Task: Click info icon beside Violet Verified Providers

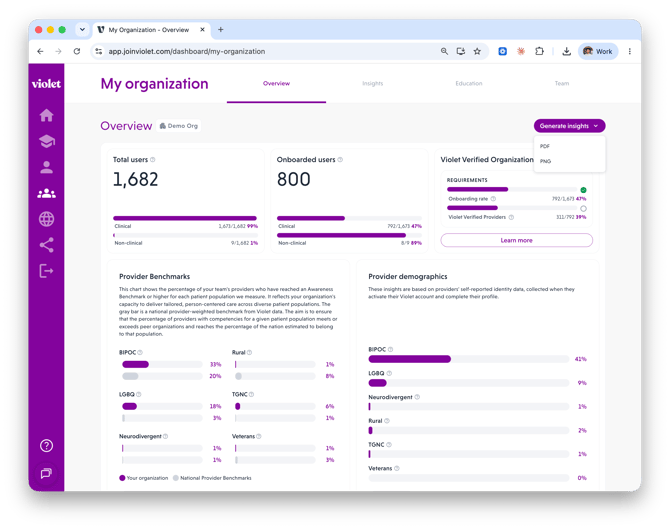Action: click(511, 217)
